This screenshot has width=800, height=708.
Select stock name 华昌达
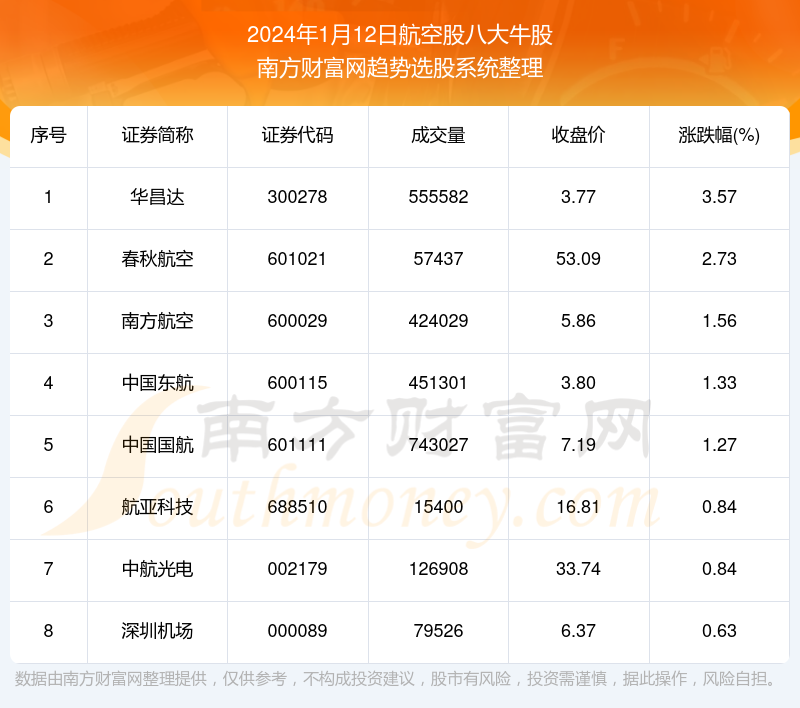click(157, 197)
